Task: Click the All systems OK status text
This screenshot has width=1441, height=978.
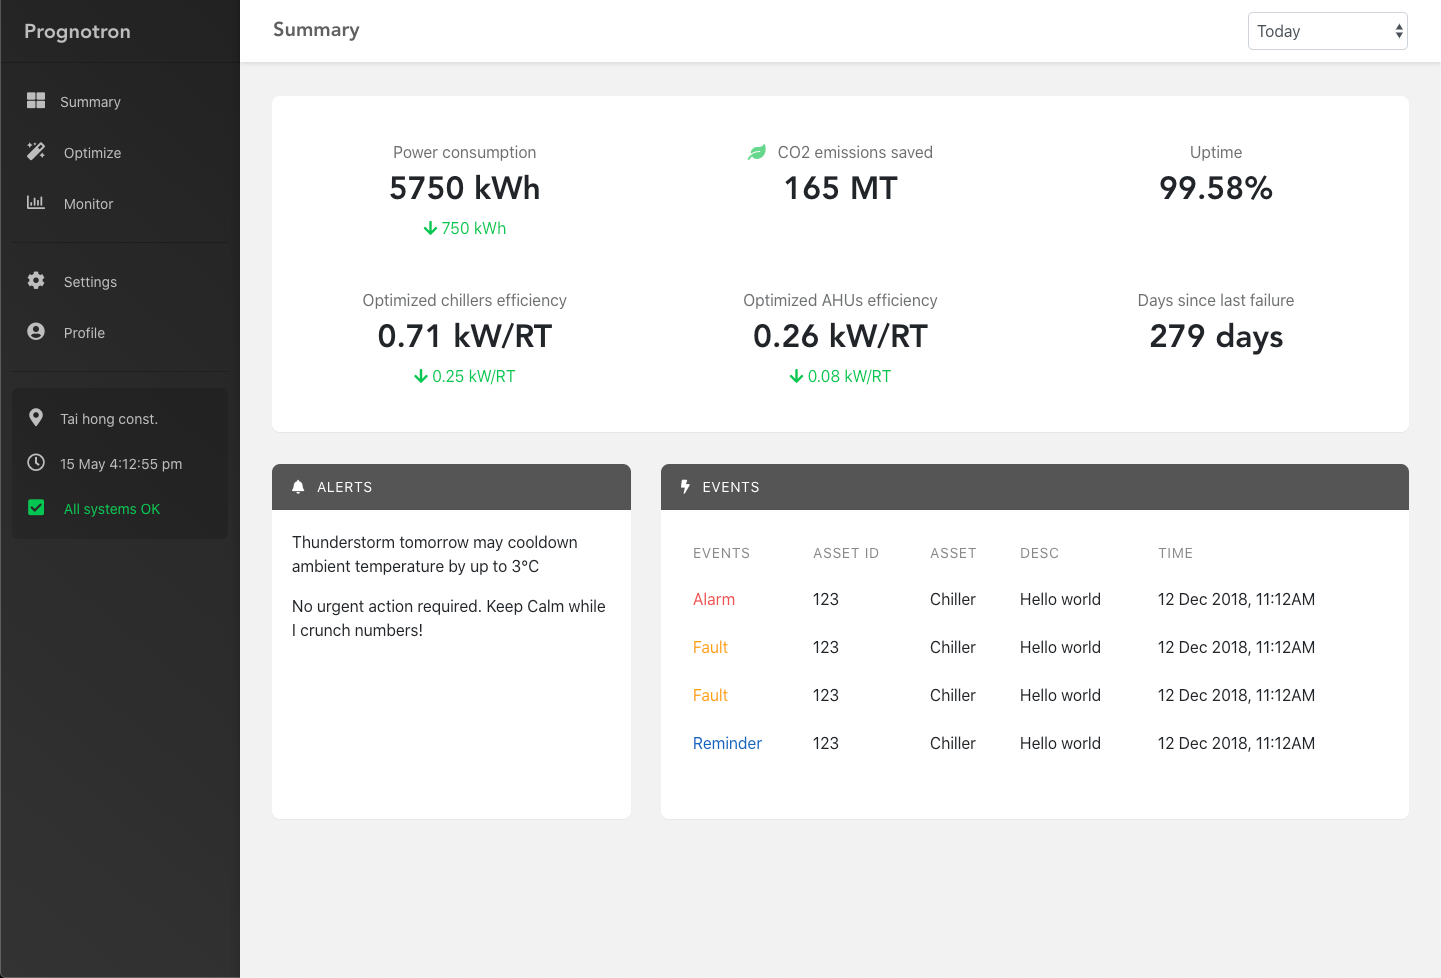Action: tap(112, 509)
